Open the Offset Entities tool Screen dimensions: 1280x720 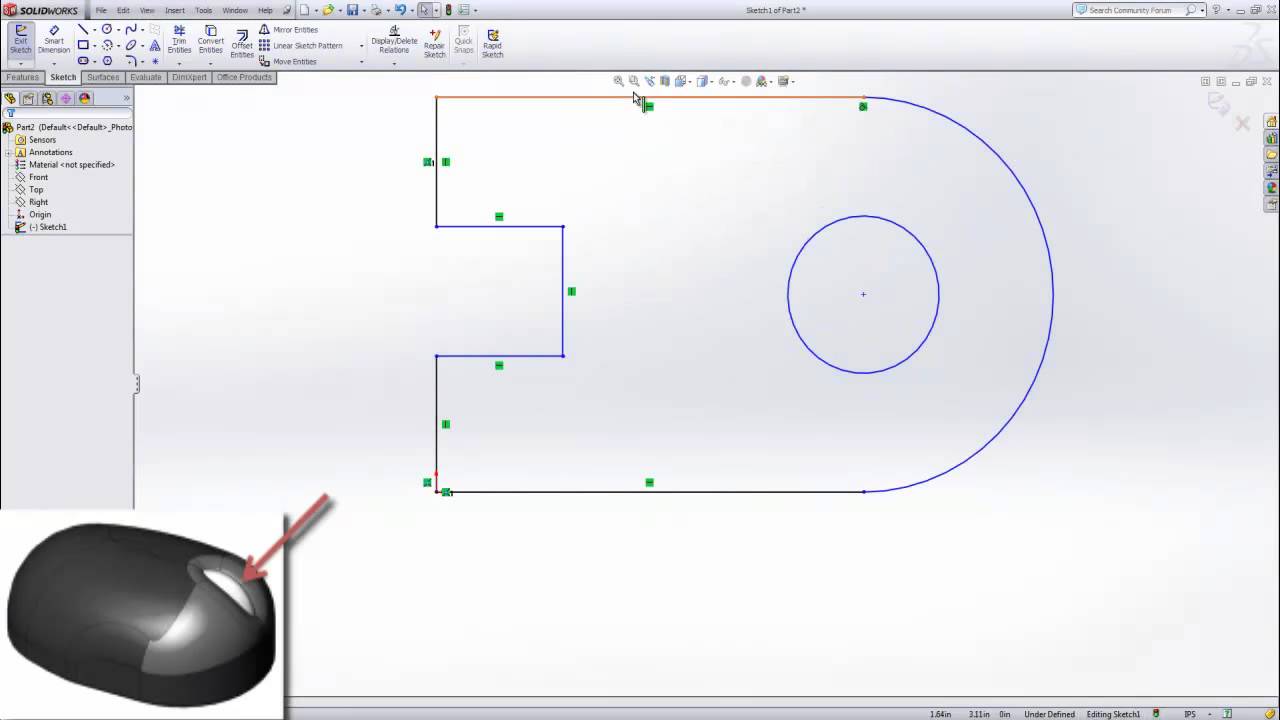241,40
